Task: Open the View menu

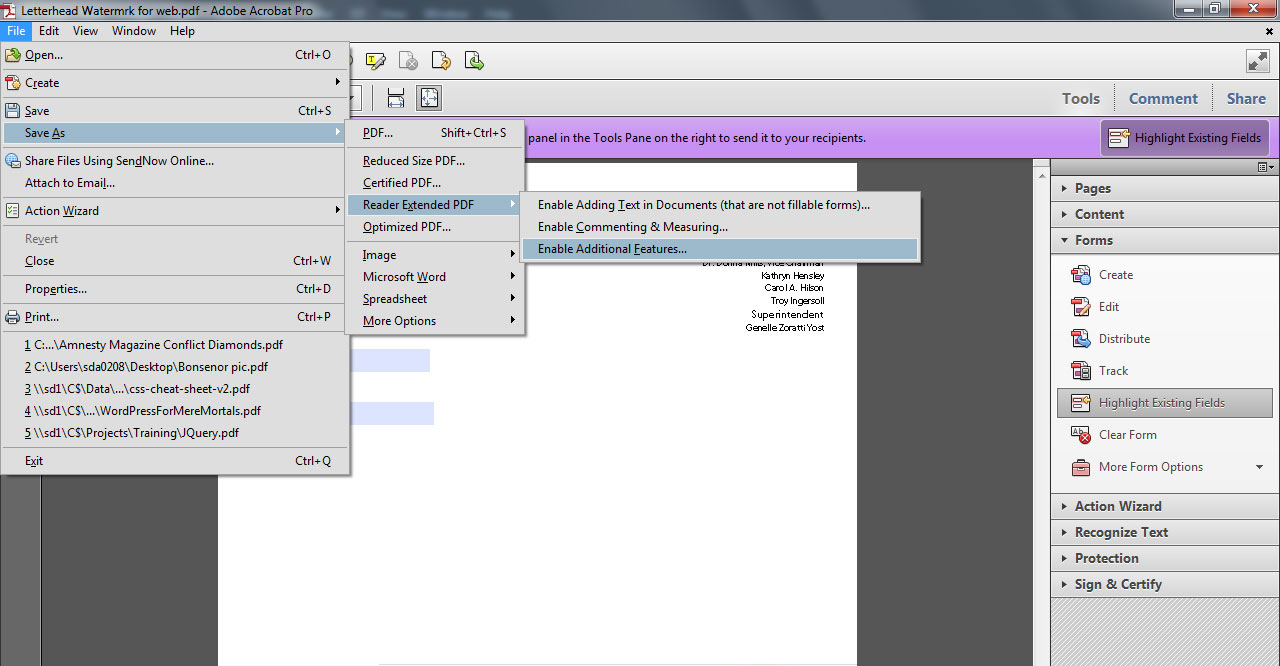Action: pyautogui.click(x=85, y=31)
